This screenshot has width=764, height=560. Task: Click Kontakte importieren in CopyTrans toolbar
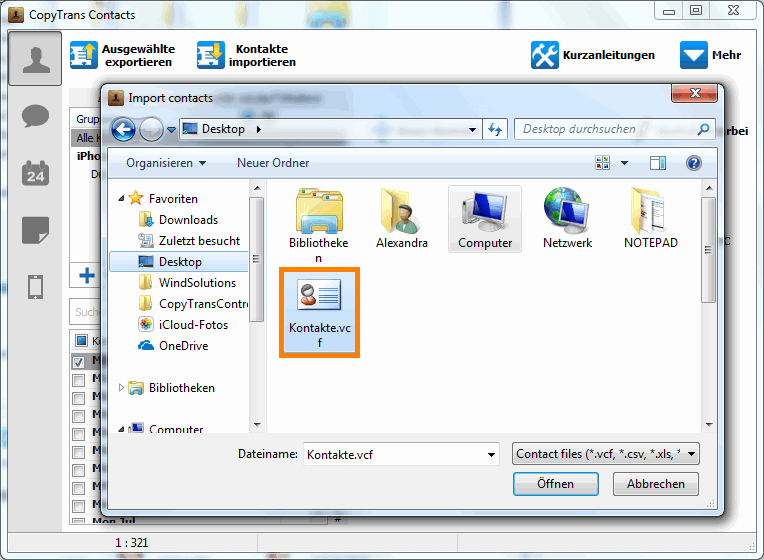247,56
